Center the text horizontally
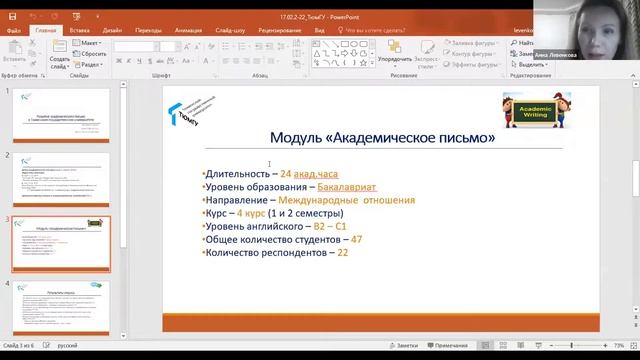This screenshot has width=640, height=360. click(236, 61)
